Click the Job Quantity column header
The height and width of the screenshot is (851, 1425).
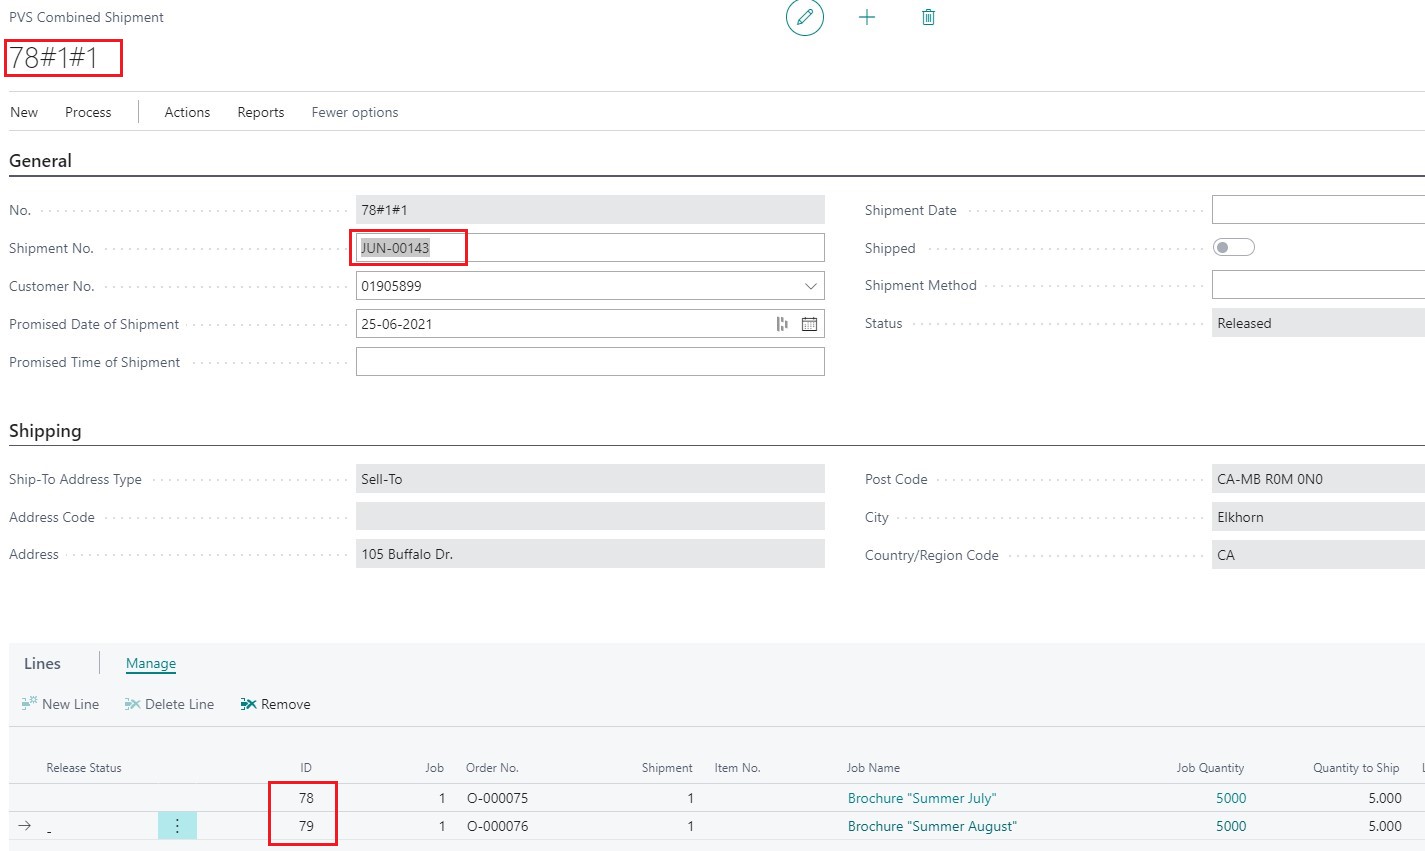coord(1210,768)
